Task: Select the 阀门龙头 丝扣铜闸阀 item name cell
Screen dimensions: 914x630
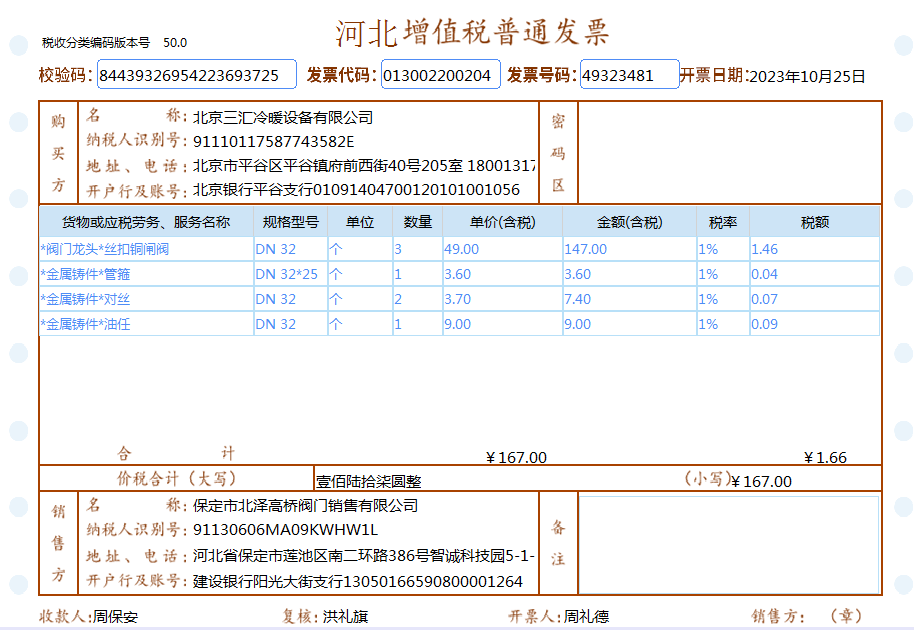Action: click(x=146, y=249)
